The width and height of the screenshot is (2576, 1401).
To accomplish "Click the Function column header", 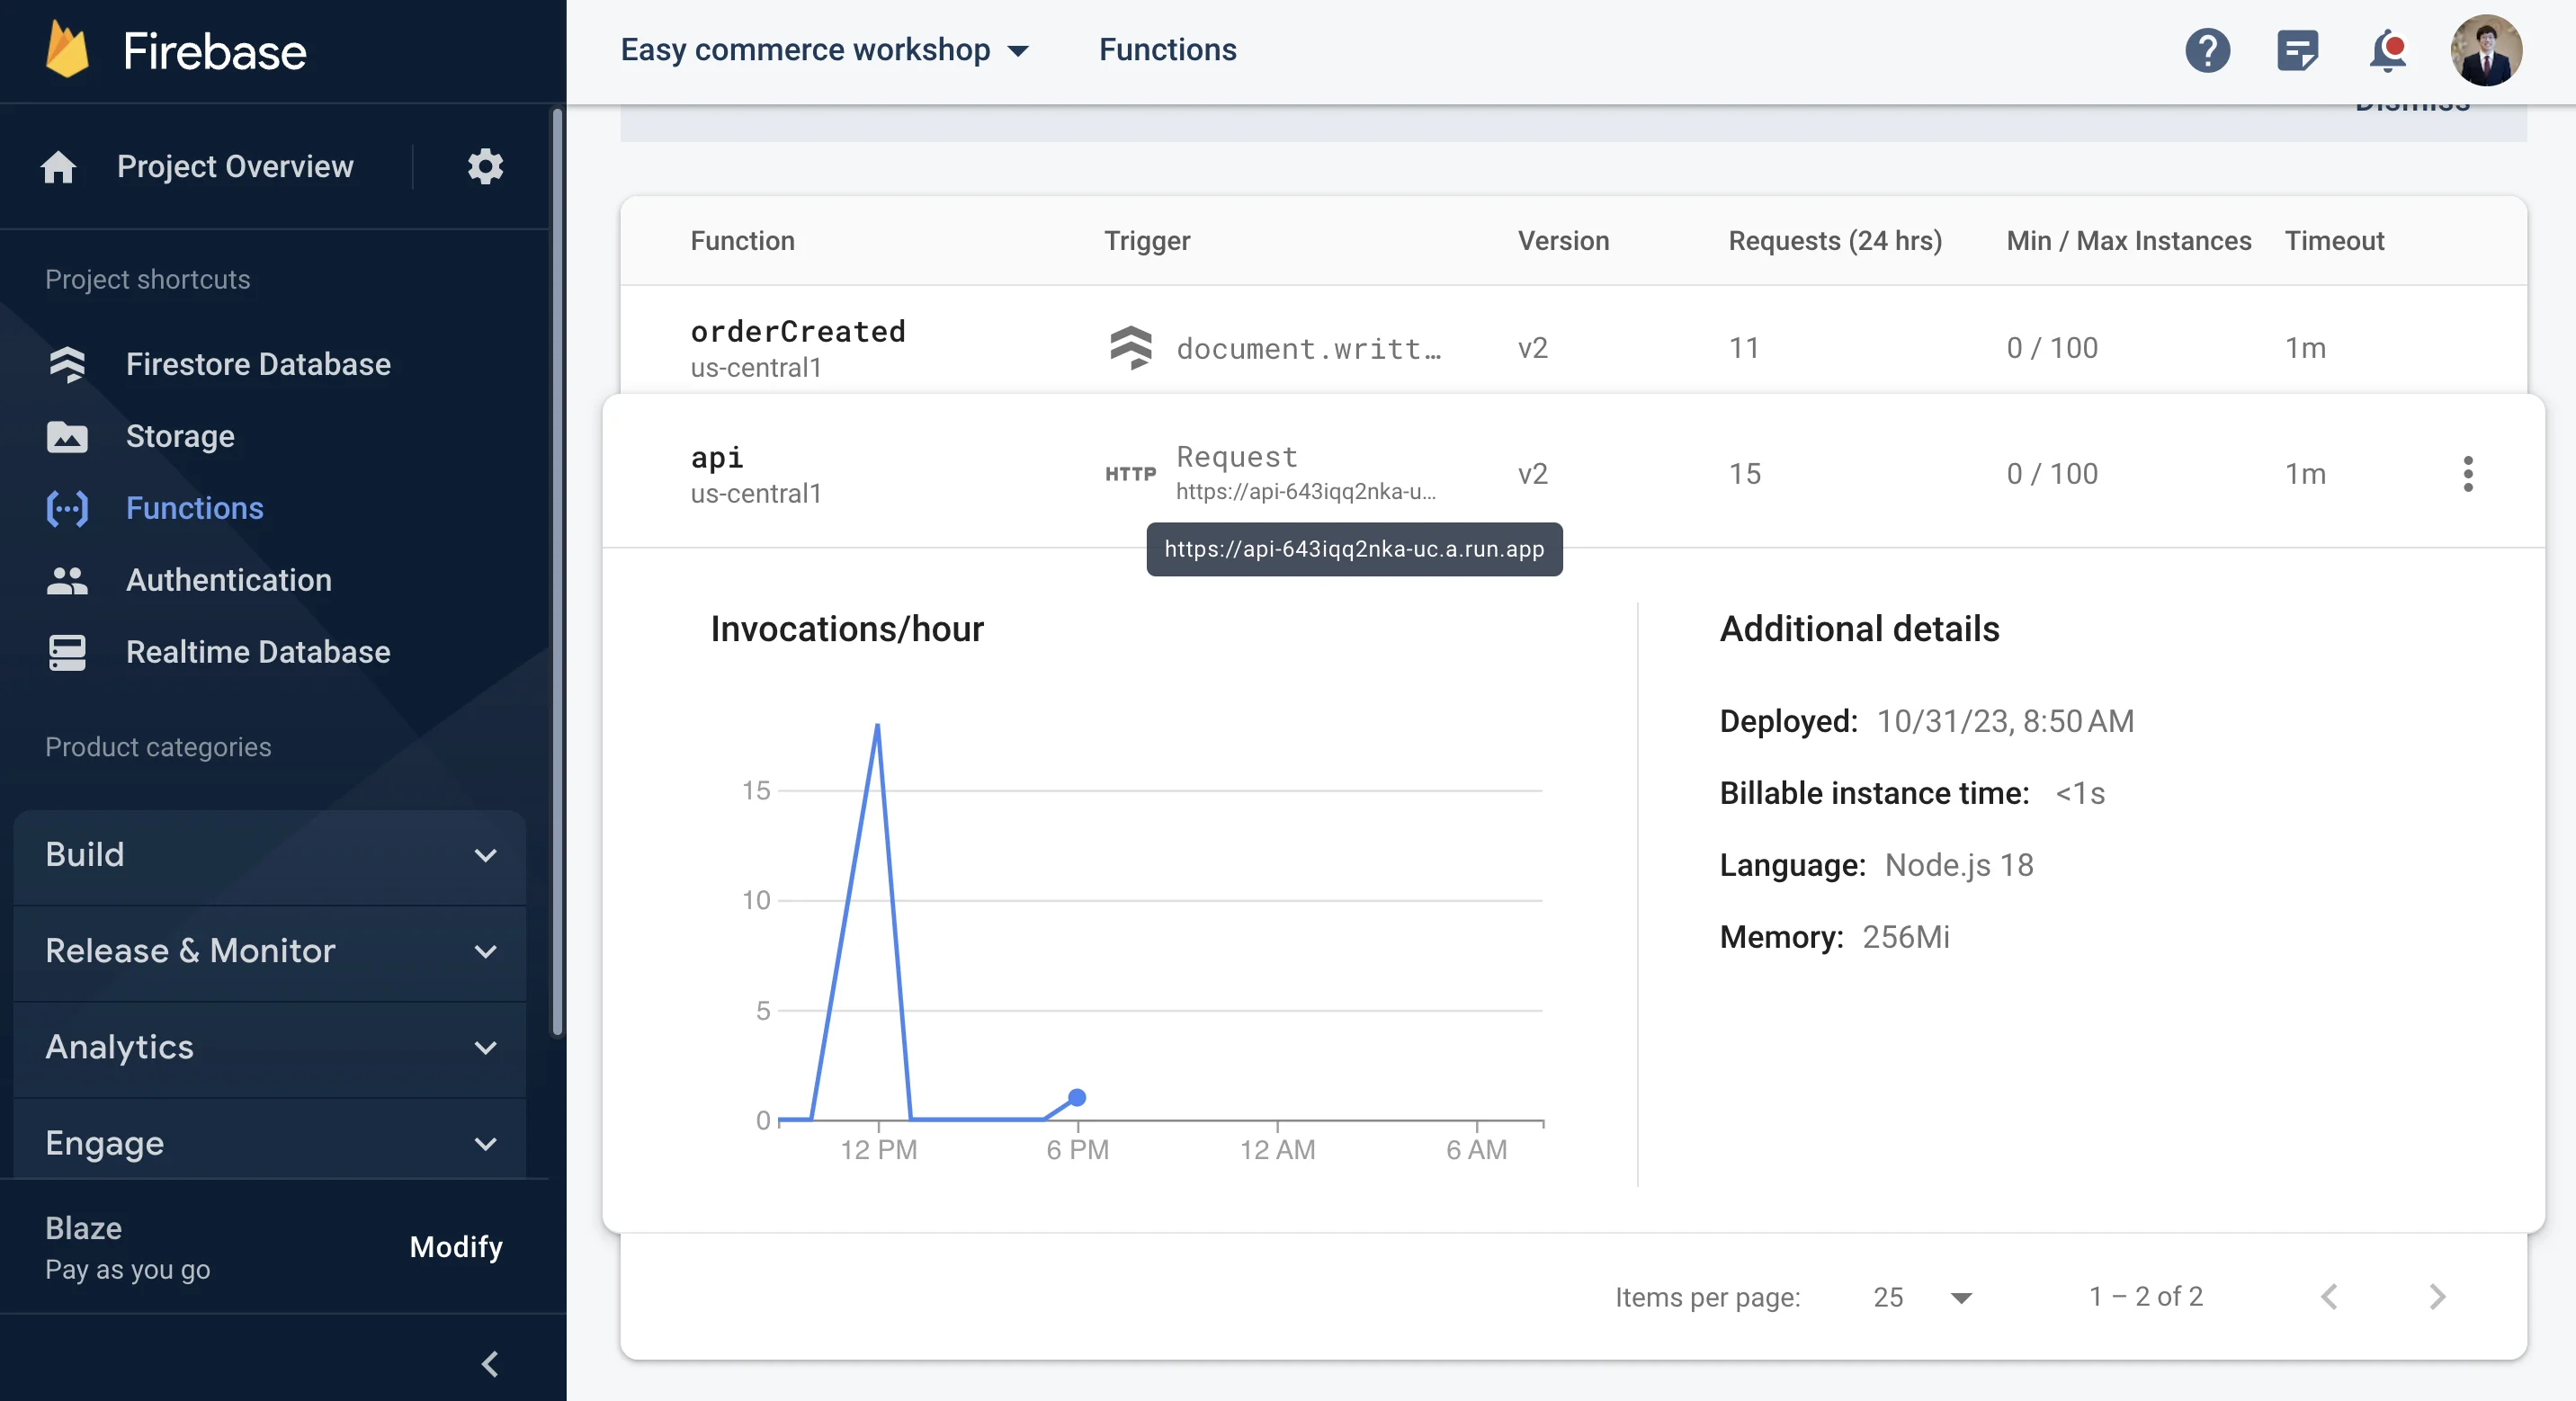I will click(742, 241).
